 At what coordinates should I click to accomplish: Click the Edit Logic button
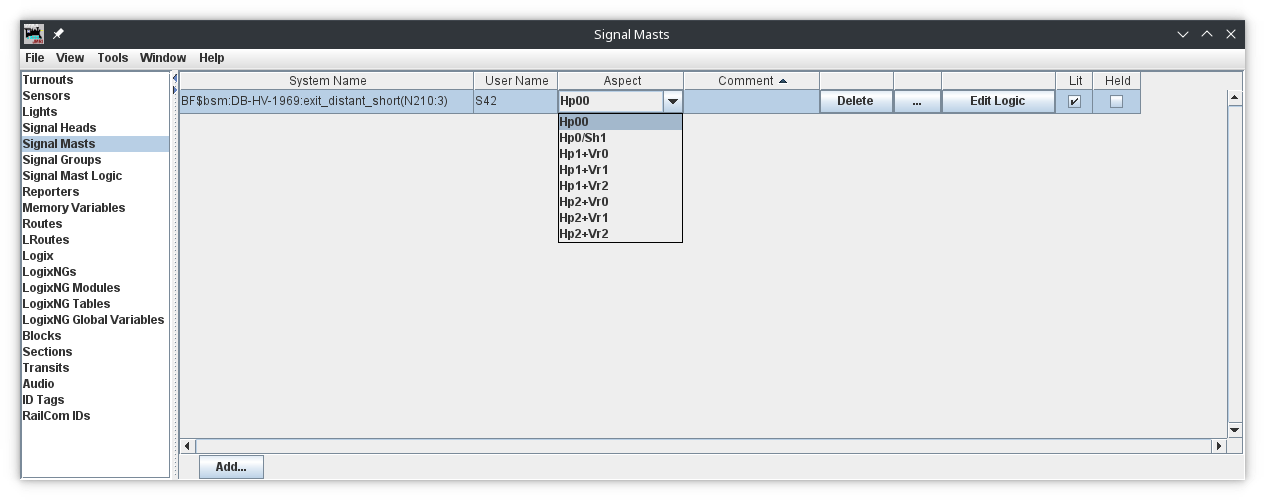[x=997, y=101]
